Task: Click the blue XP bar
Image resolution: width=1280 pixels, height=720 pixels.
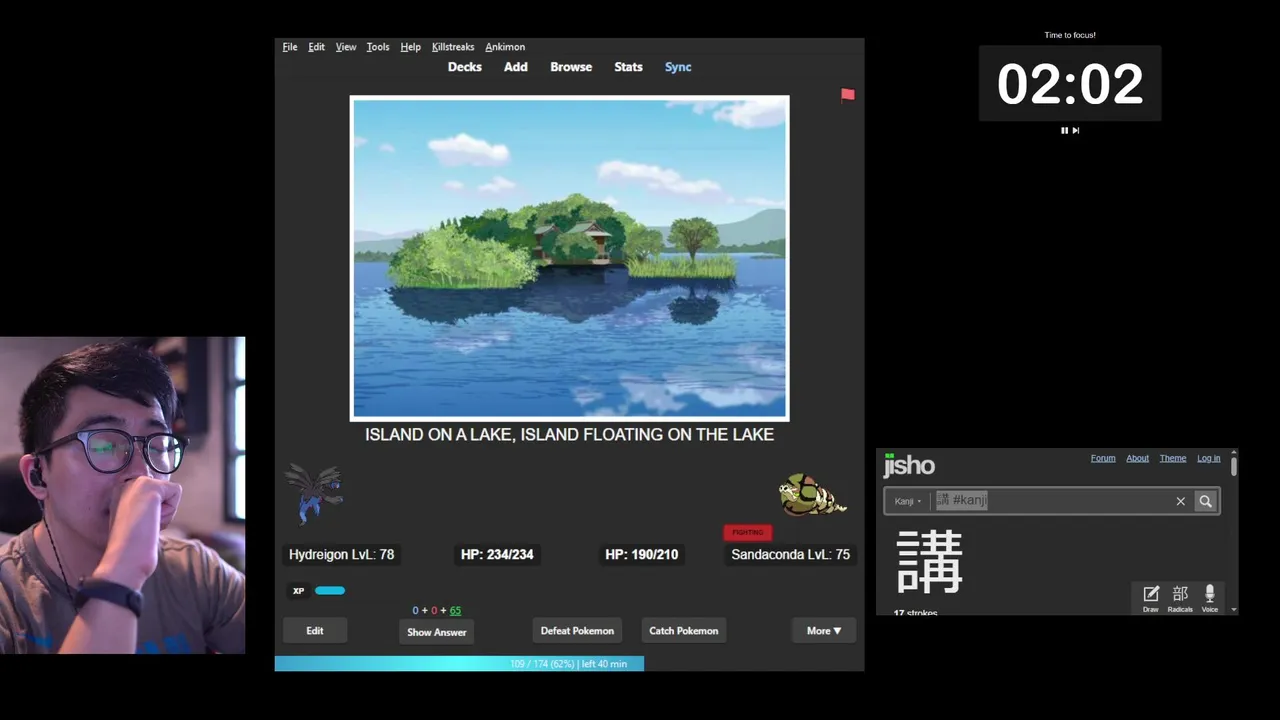Action: point(330,591)
